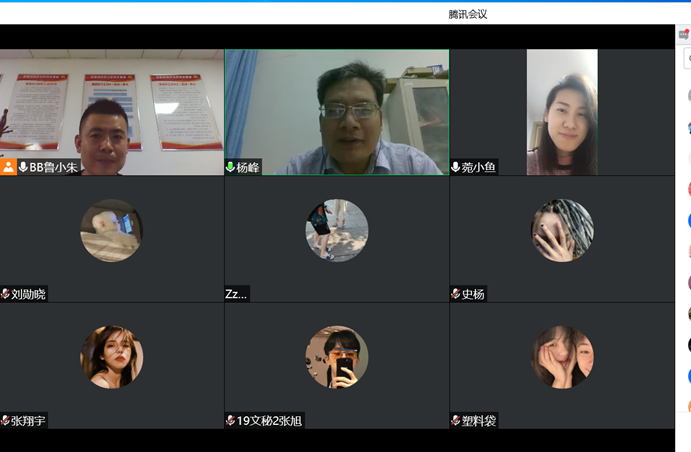Click the muted mic icon for 张翔宇

[x=5, y=421]
